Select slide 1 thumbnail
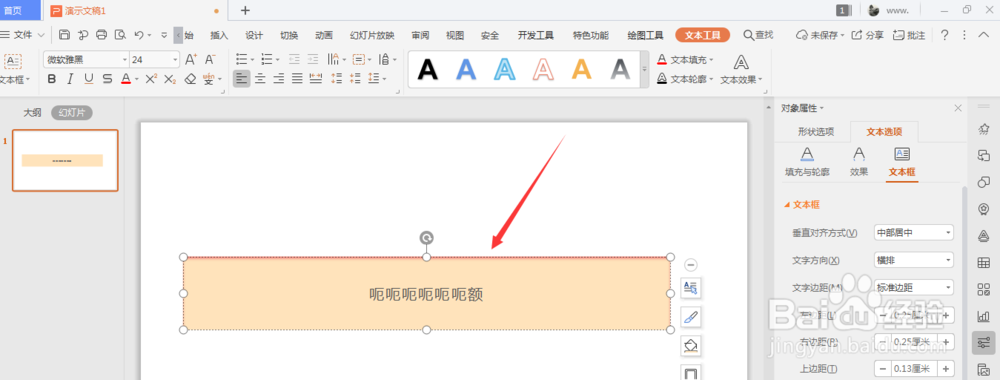This screenshot has width=1000, height=380. point(65,160)
